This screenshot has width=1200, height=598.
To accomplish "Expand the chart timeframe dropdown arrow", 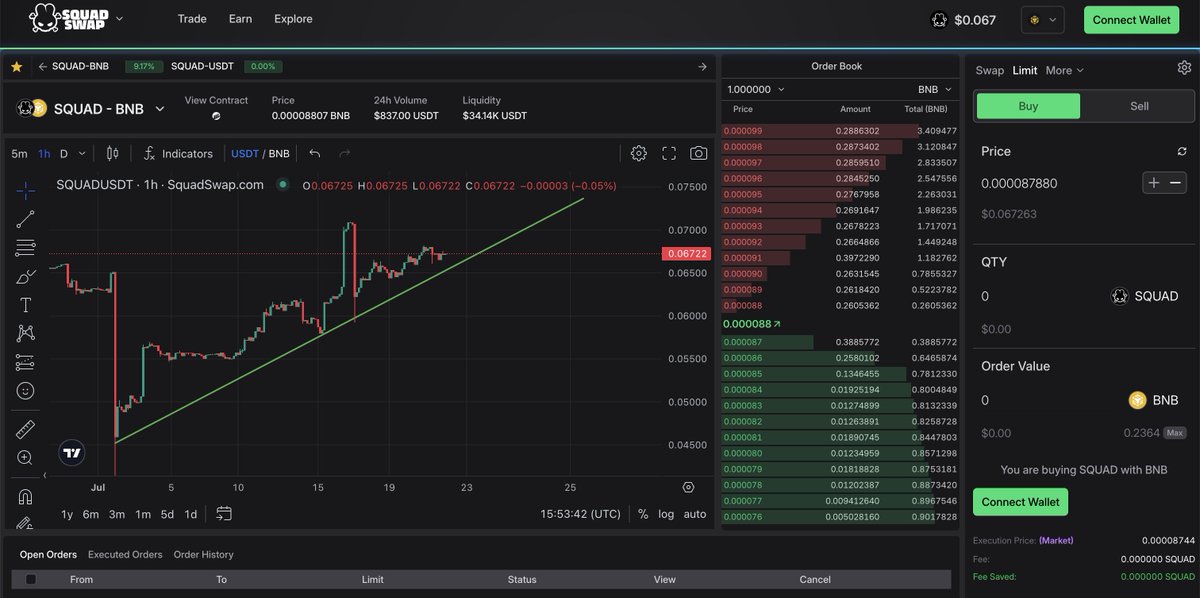I will pos(82,153).
